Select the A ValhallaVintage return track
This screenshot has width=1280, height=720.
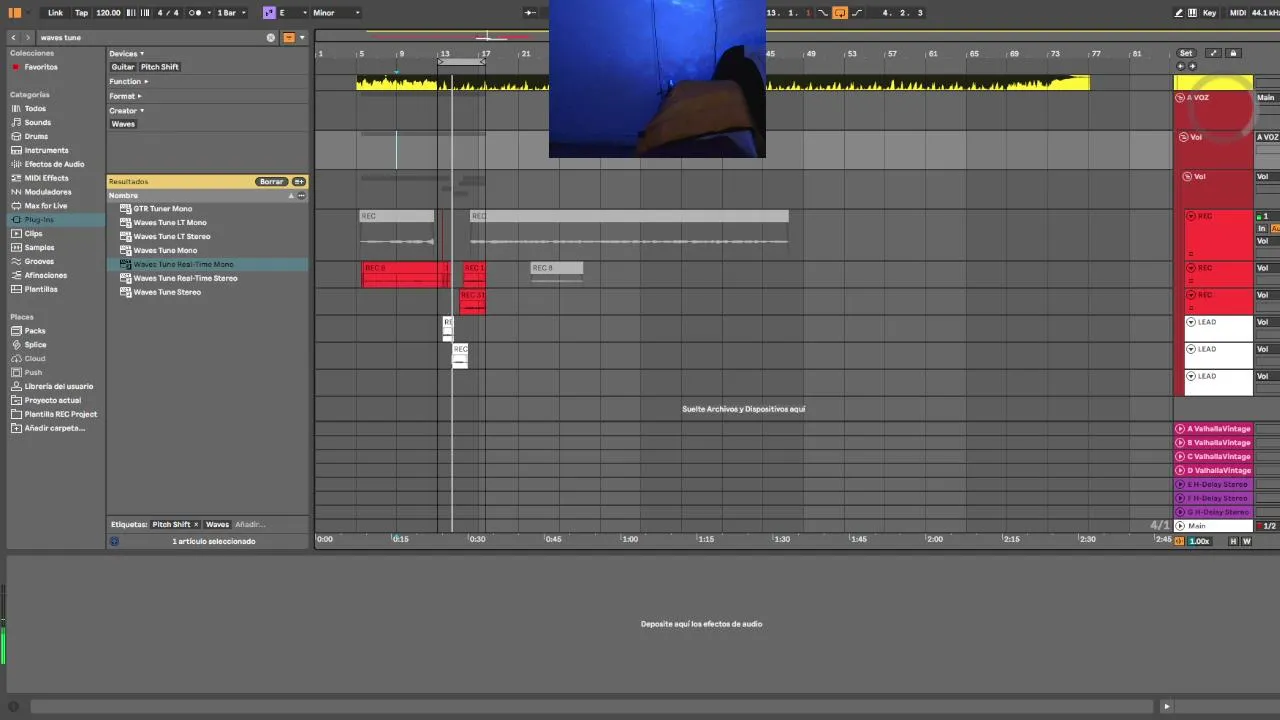point(1213,429)
